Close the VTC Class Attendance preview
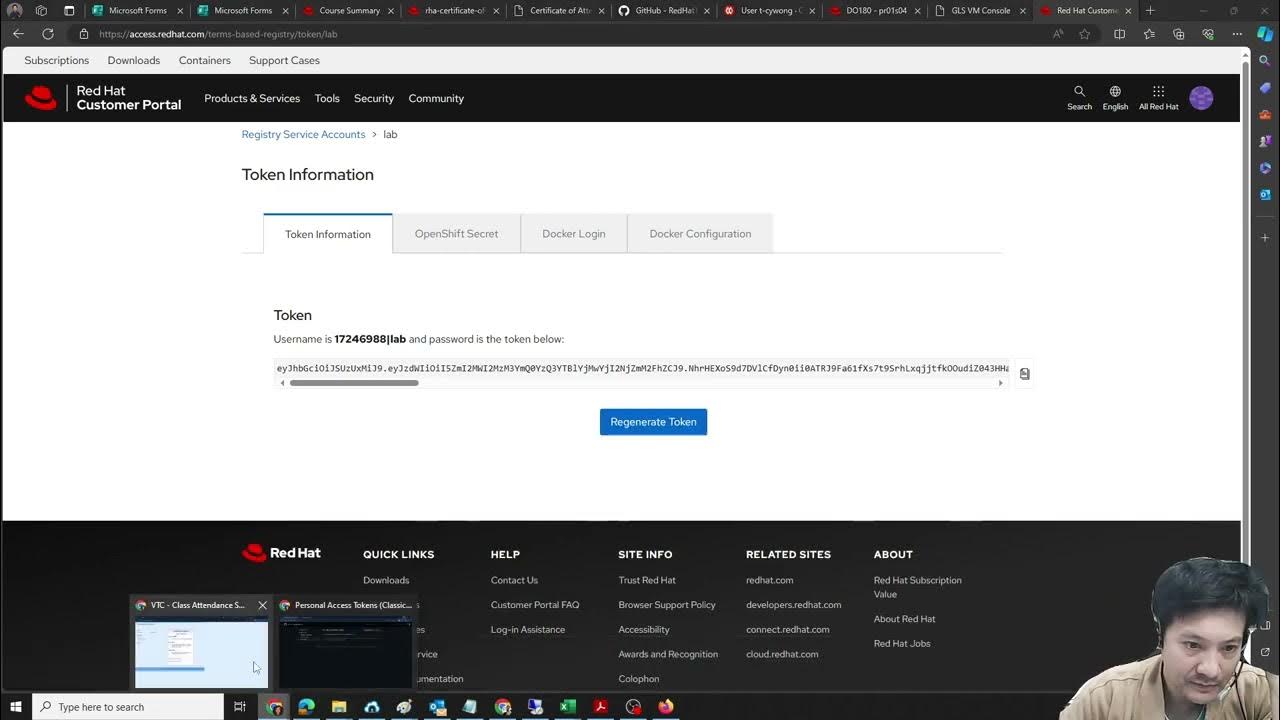Viewport: 1280px width, 720px height. click(262, 605)
